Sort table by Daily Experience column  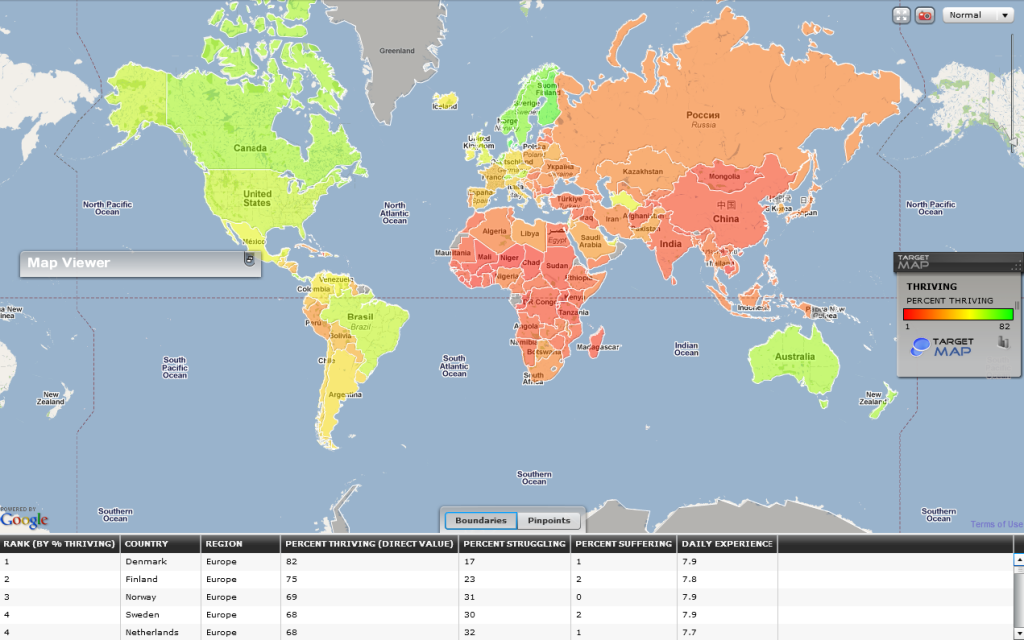coord(726,544)
